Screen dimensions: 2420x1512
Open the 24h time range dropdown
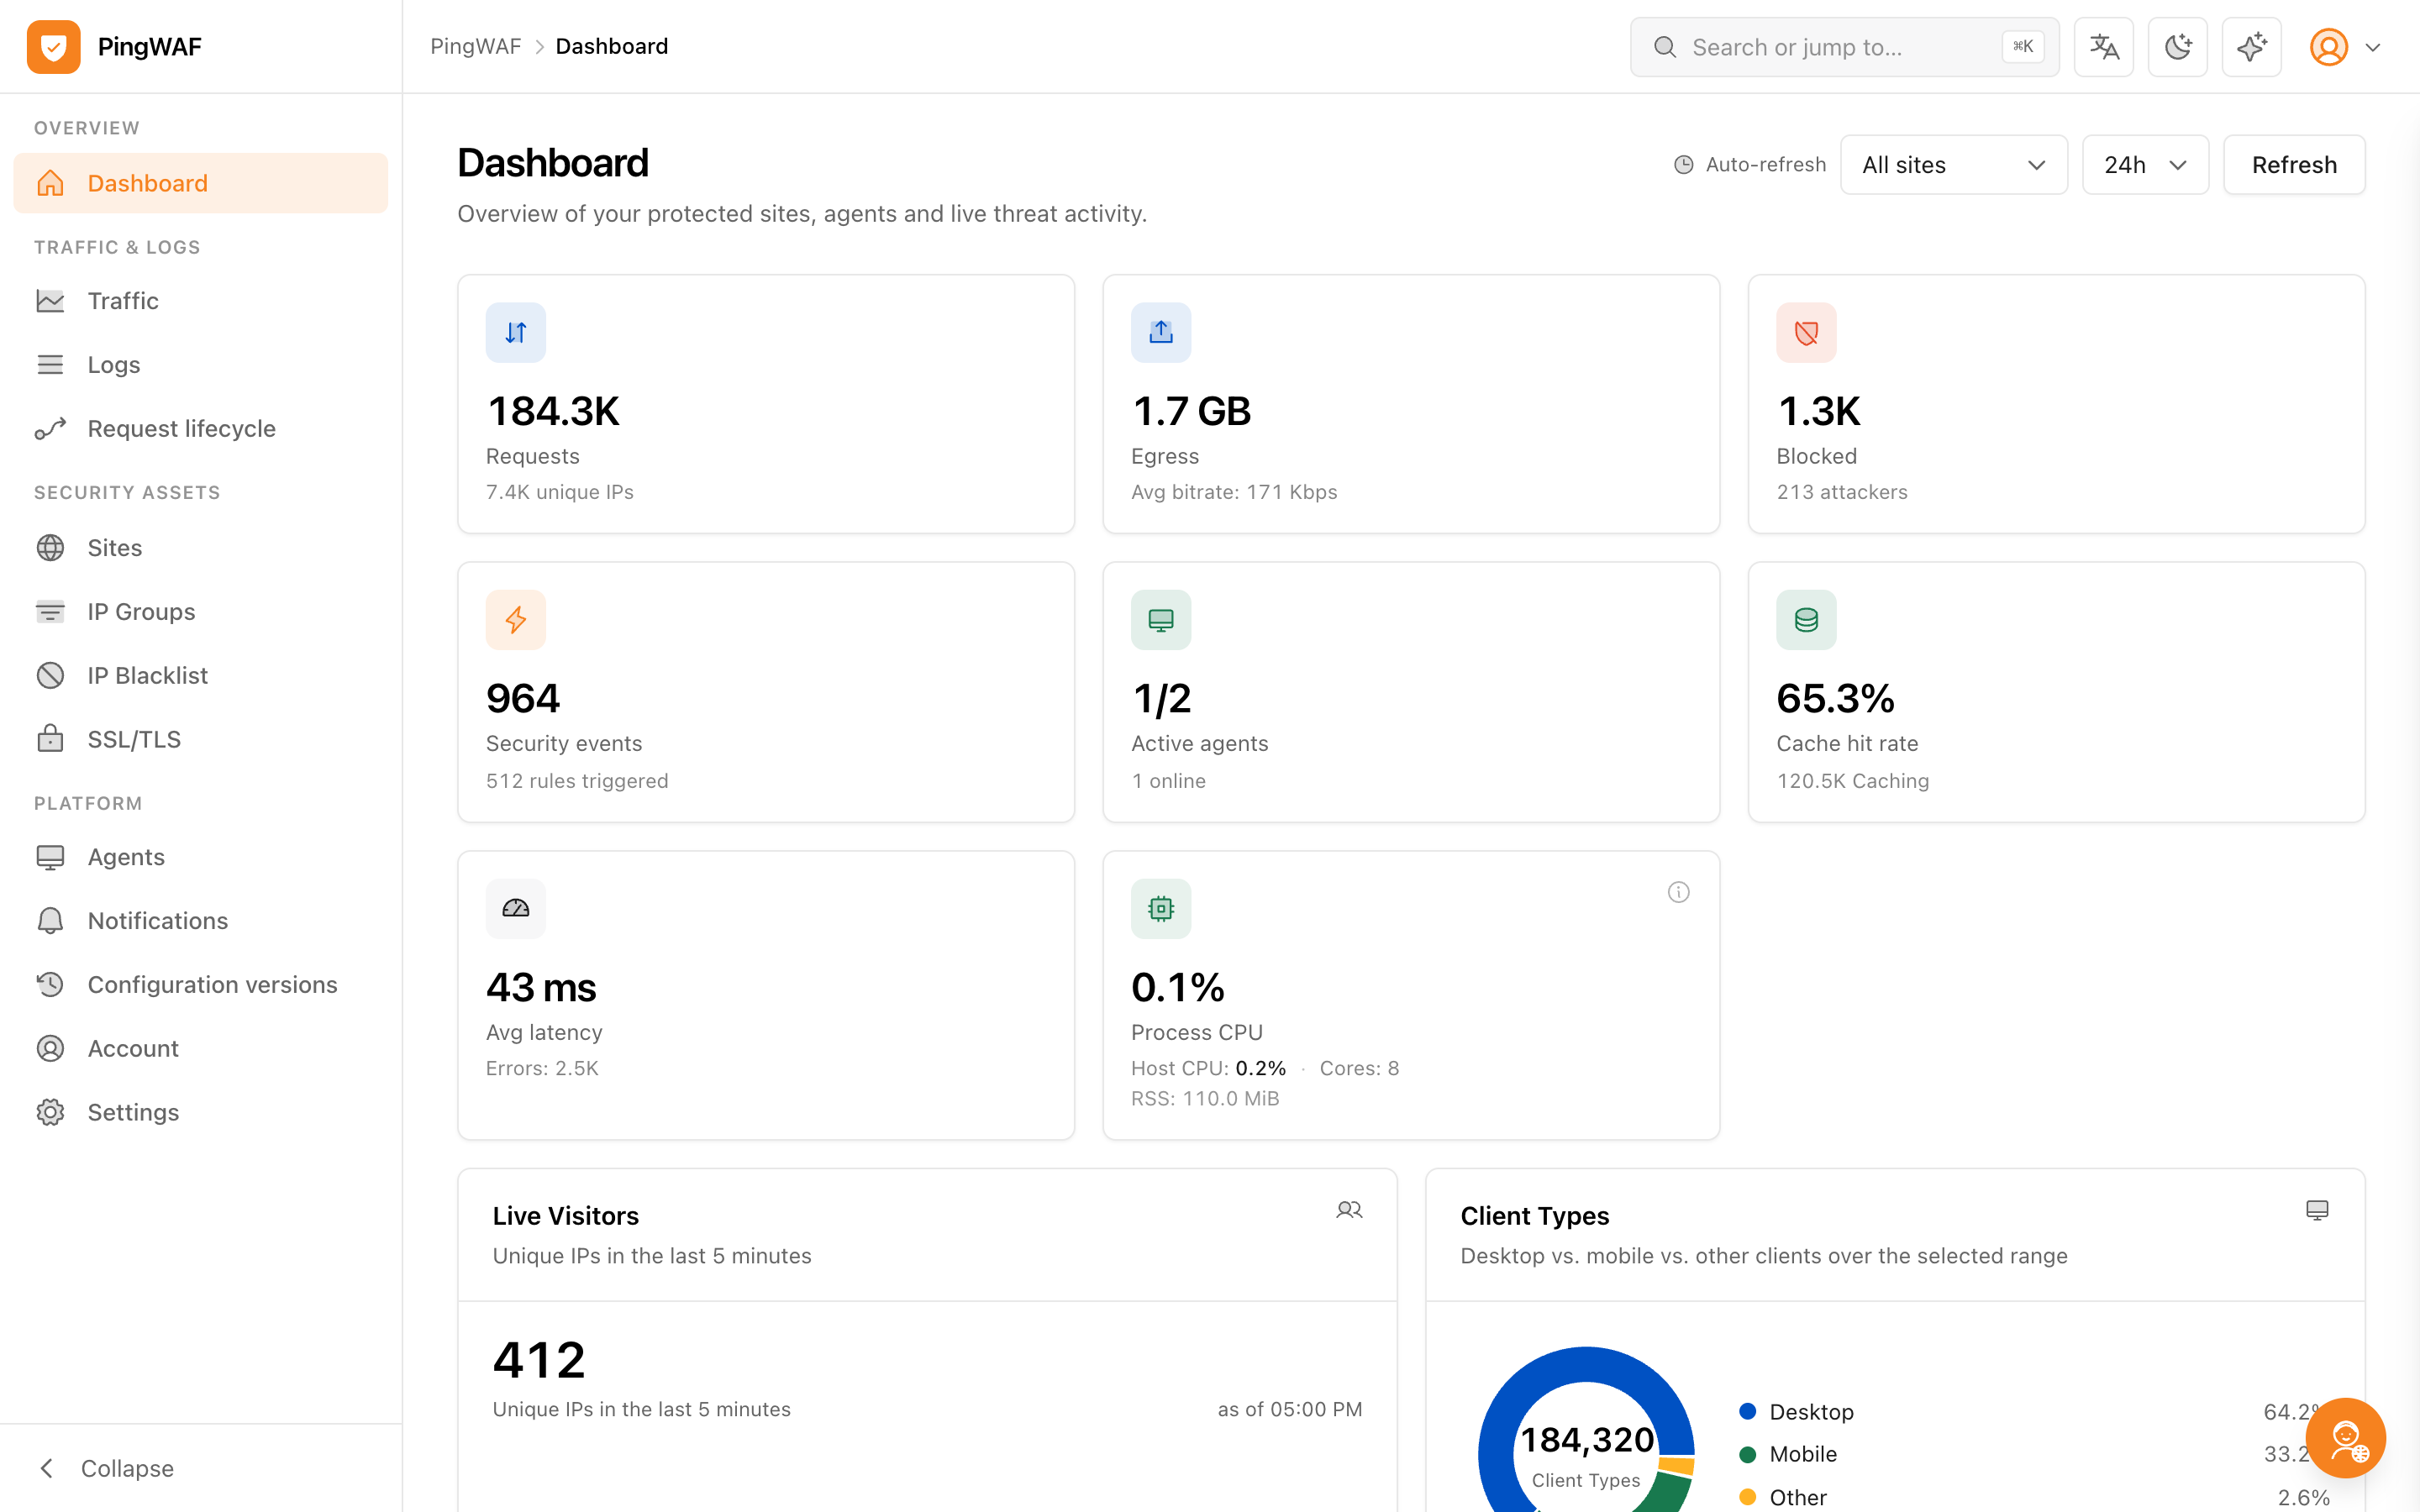[2145, 165]
